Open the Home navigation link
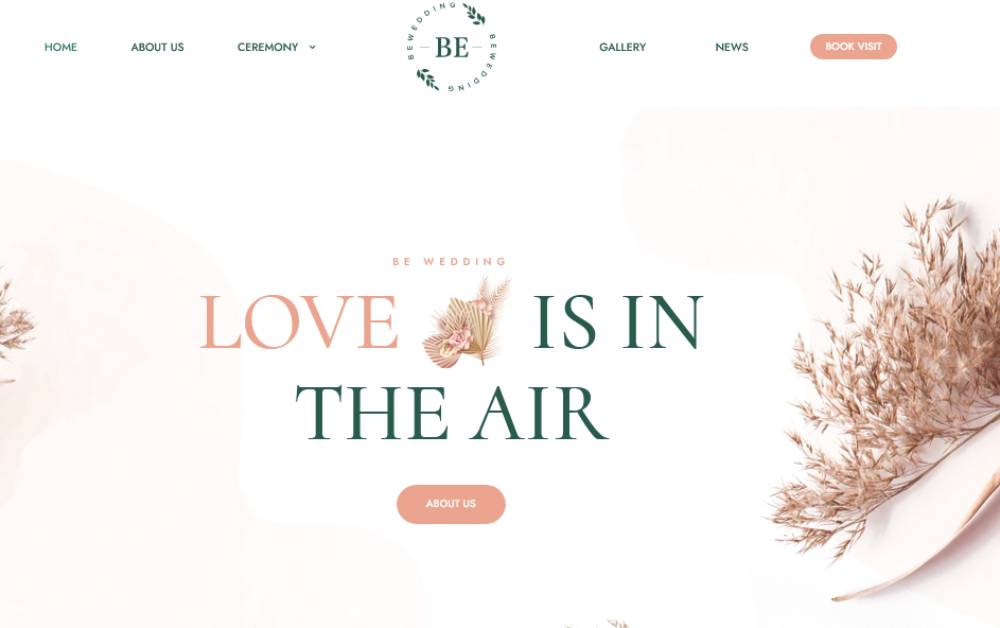1000x628 pixels. [x=61, y=47]
